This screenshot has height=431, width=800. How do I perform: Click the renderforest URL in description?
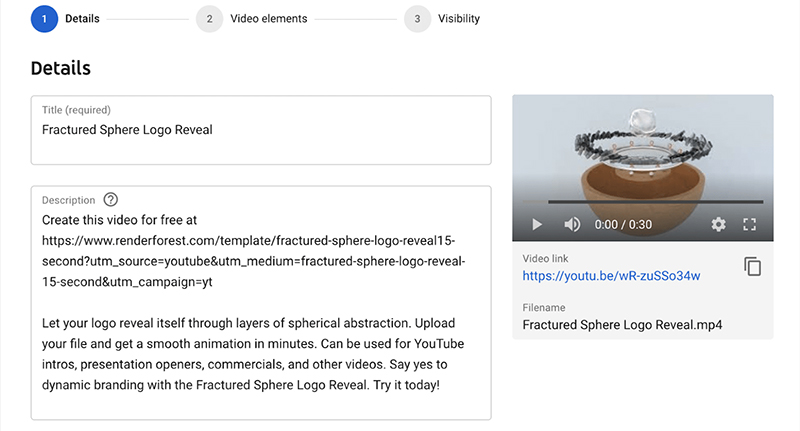pyautogui.click(x=254, y=261)
